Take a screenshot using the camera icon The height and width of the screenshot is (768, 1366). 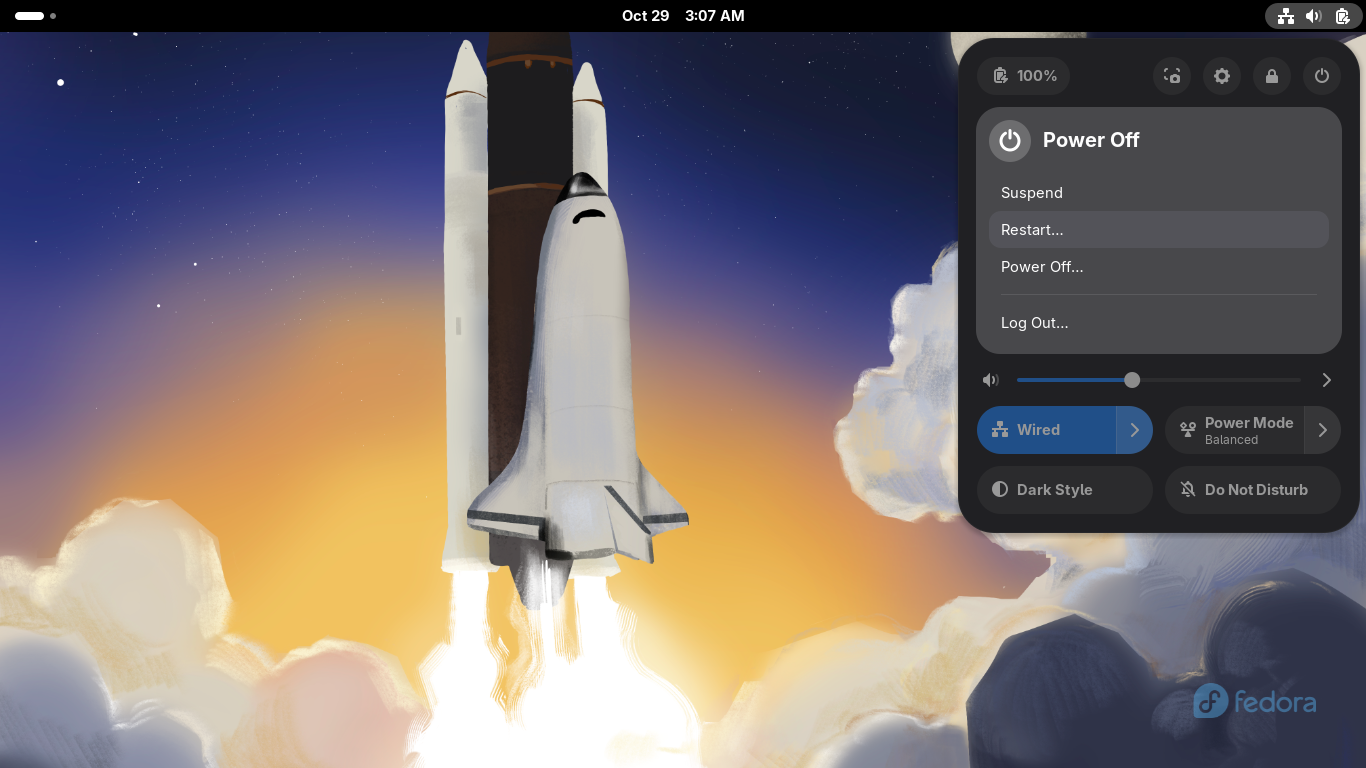tap(1172, 76)
